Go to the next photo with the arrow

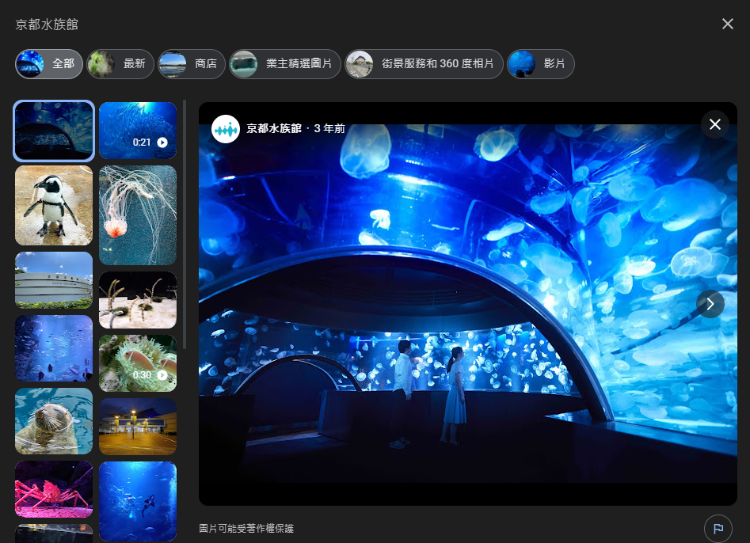[x=710, y=304]
